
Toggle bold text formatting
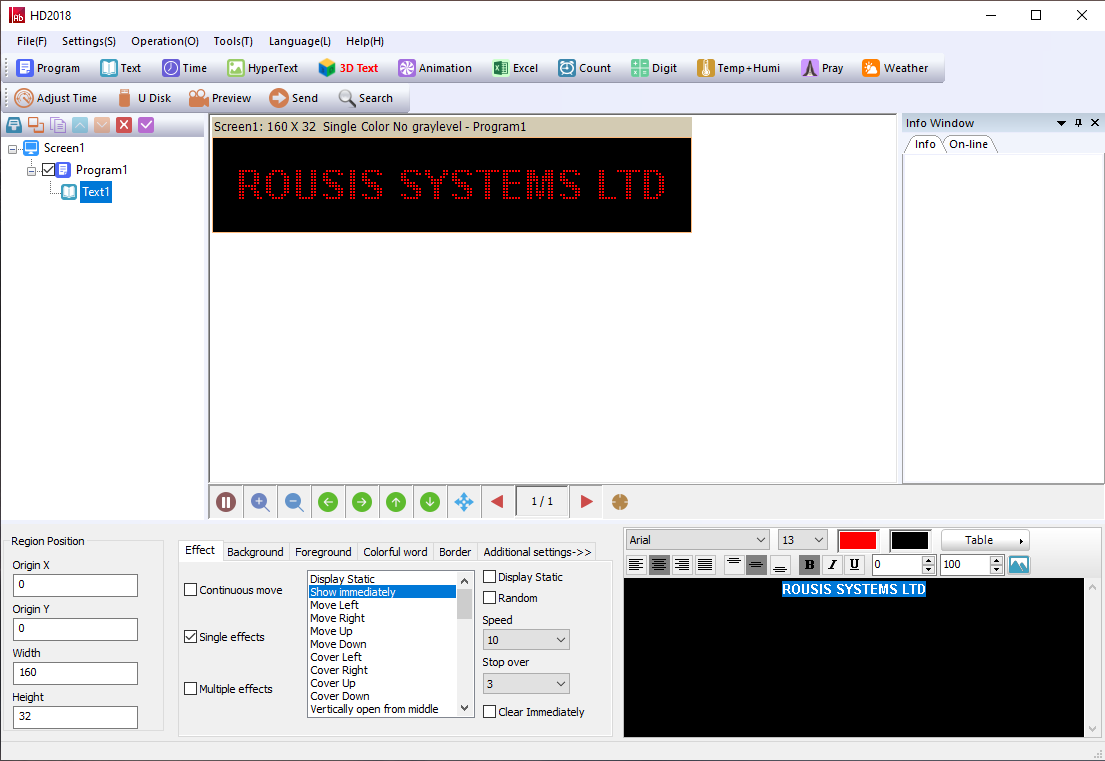pos(809,564)
